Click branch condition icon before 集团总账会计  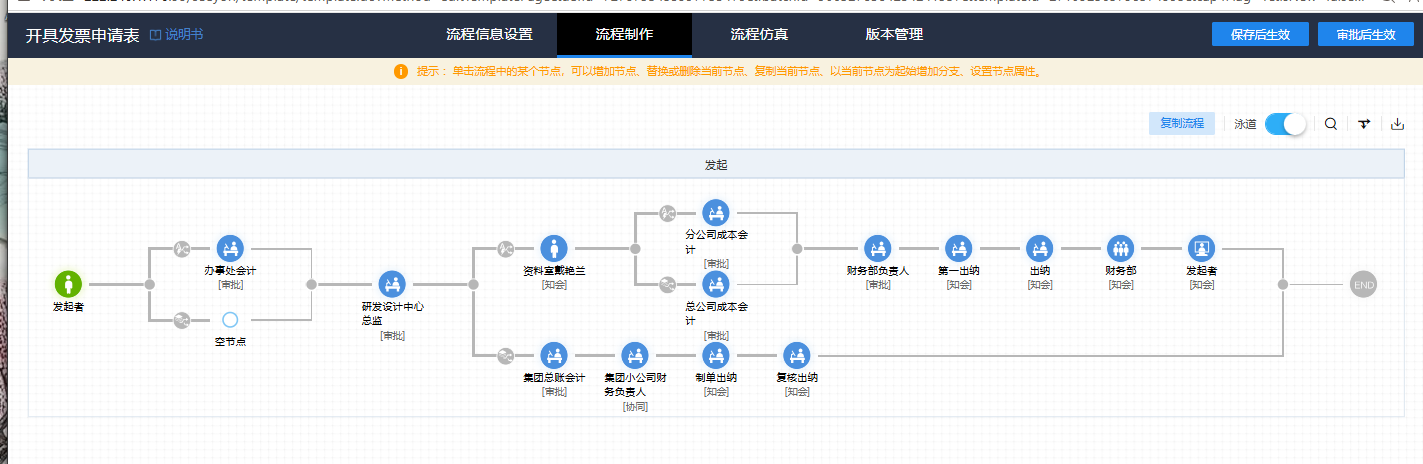[x=506, y=356]
